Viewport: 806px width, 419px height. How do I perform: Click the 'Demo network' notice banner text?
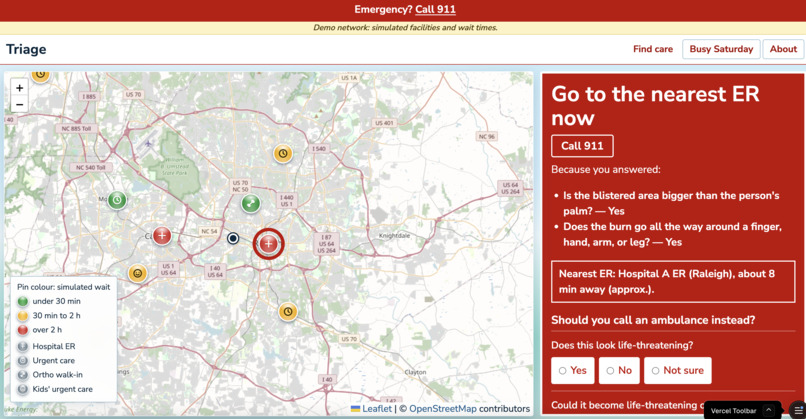point(405,28)
